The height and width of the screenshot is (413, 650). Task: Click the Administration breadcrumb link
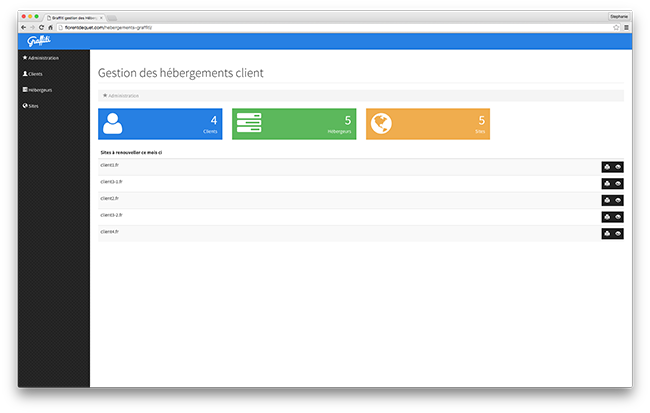(x=124, y=96)
